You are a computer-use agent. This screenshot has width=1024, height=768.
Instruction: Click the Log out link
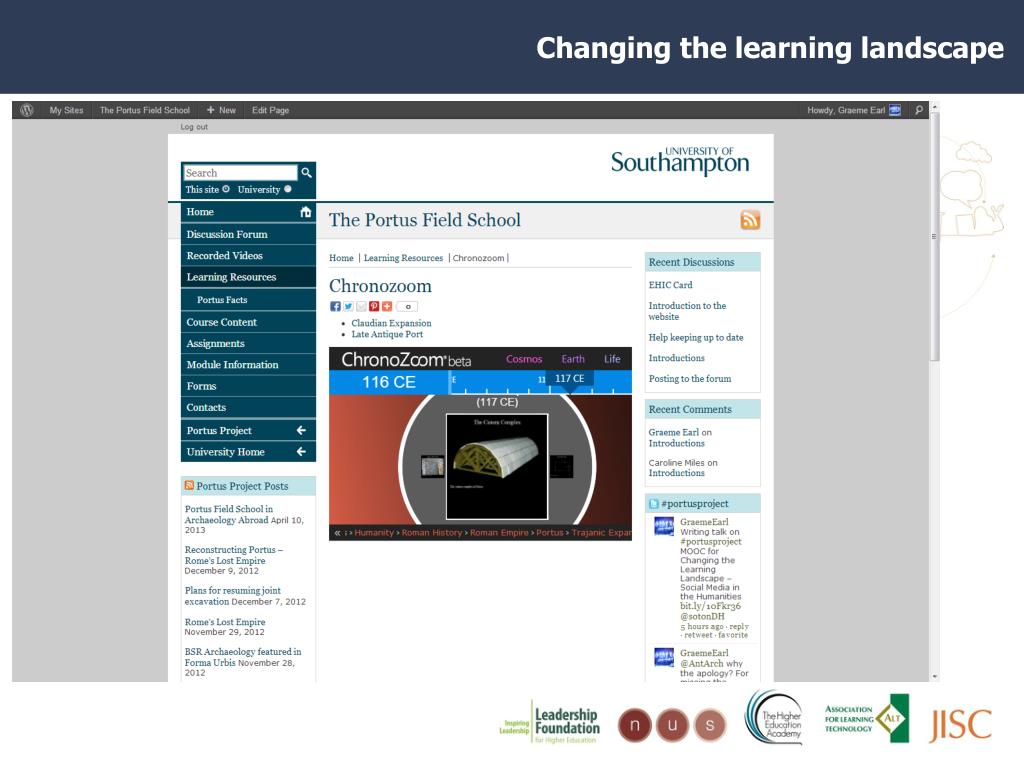coord(194,127)
